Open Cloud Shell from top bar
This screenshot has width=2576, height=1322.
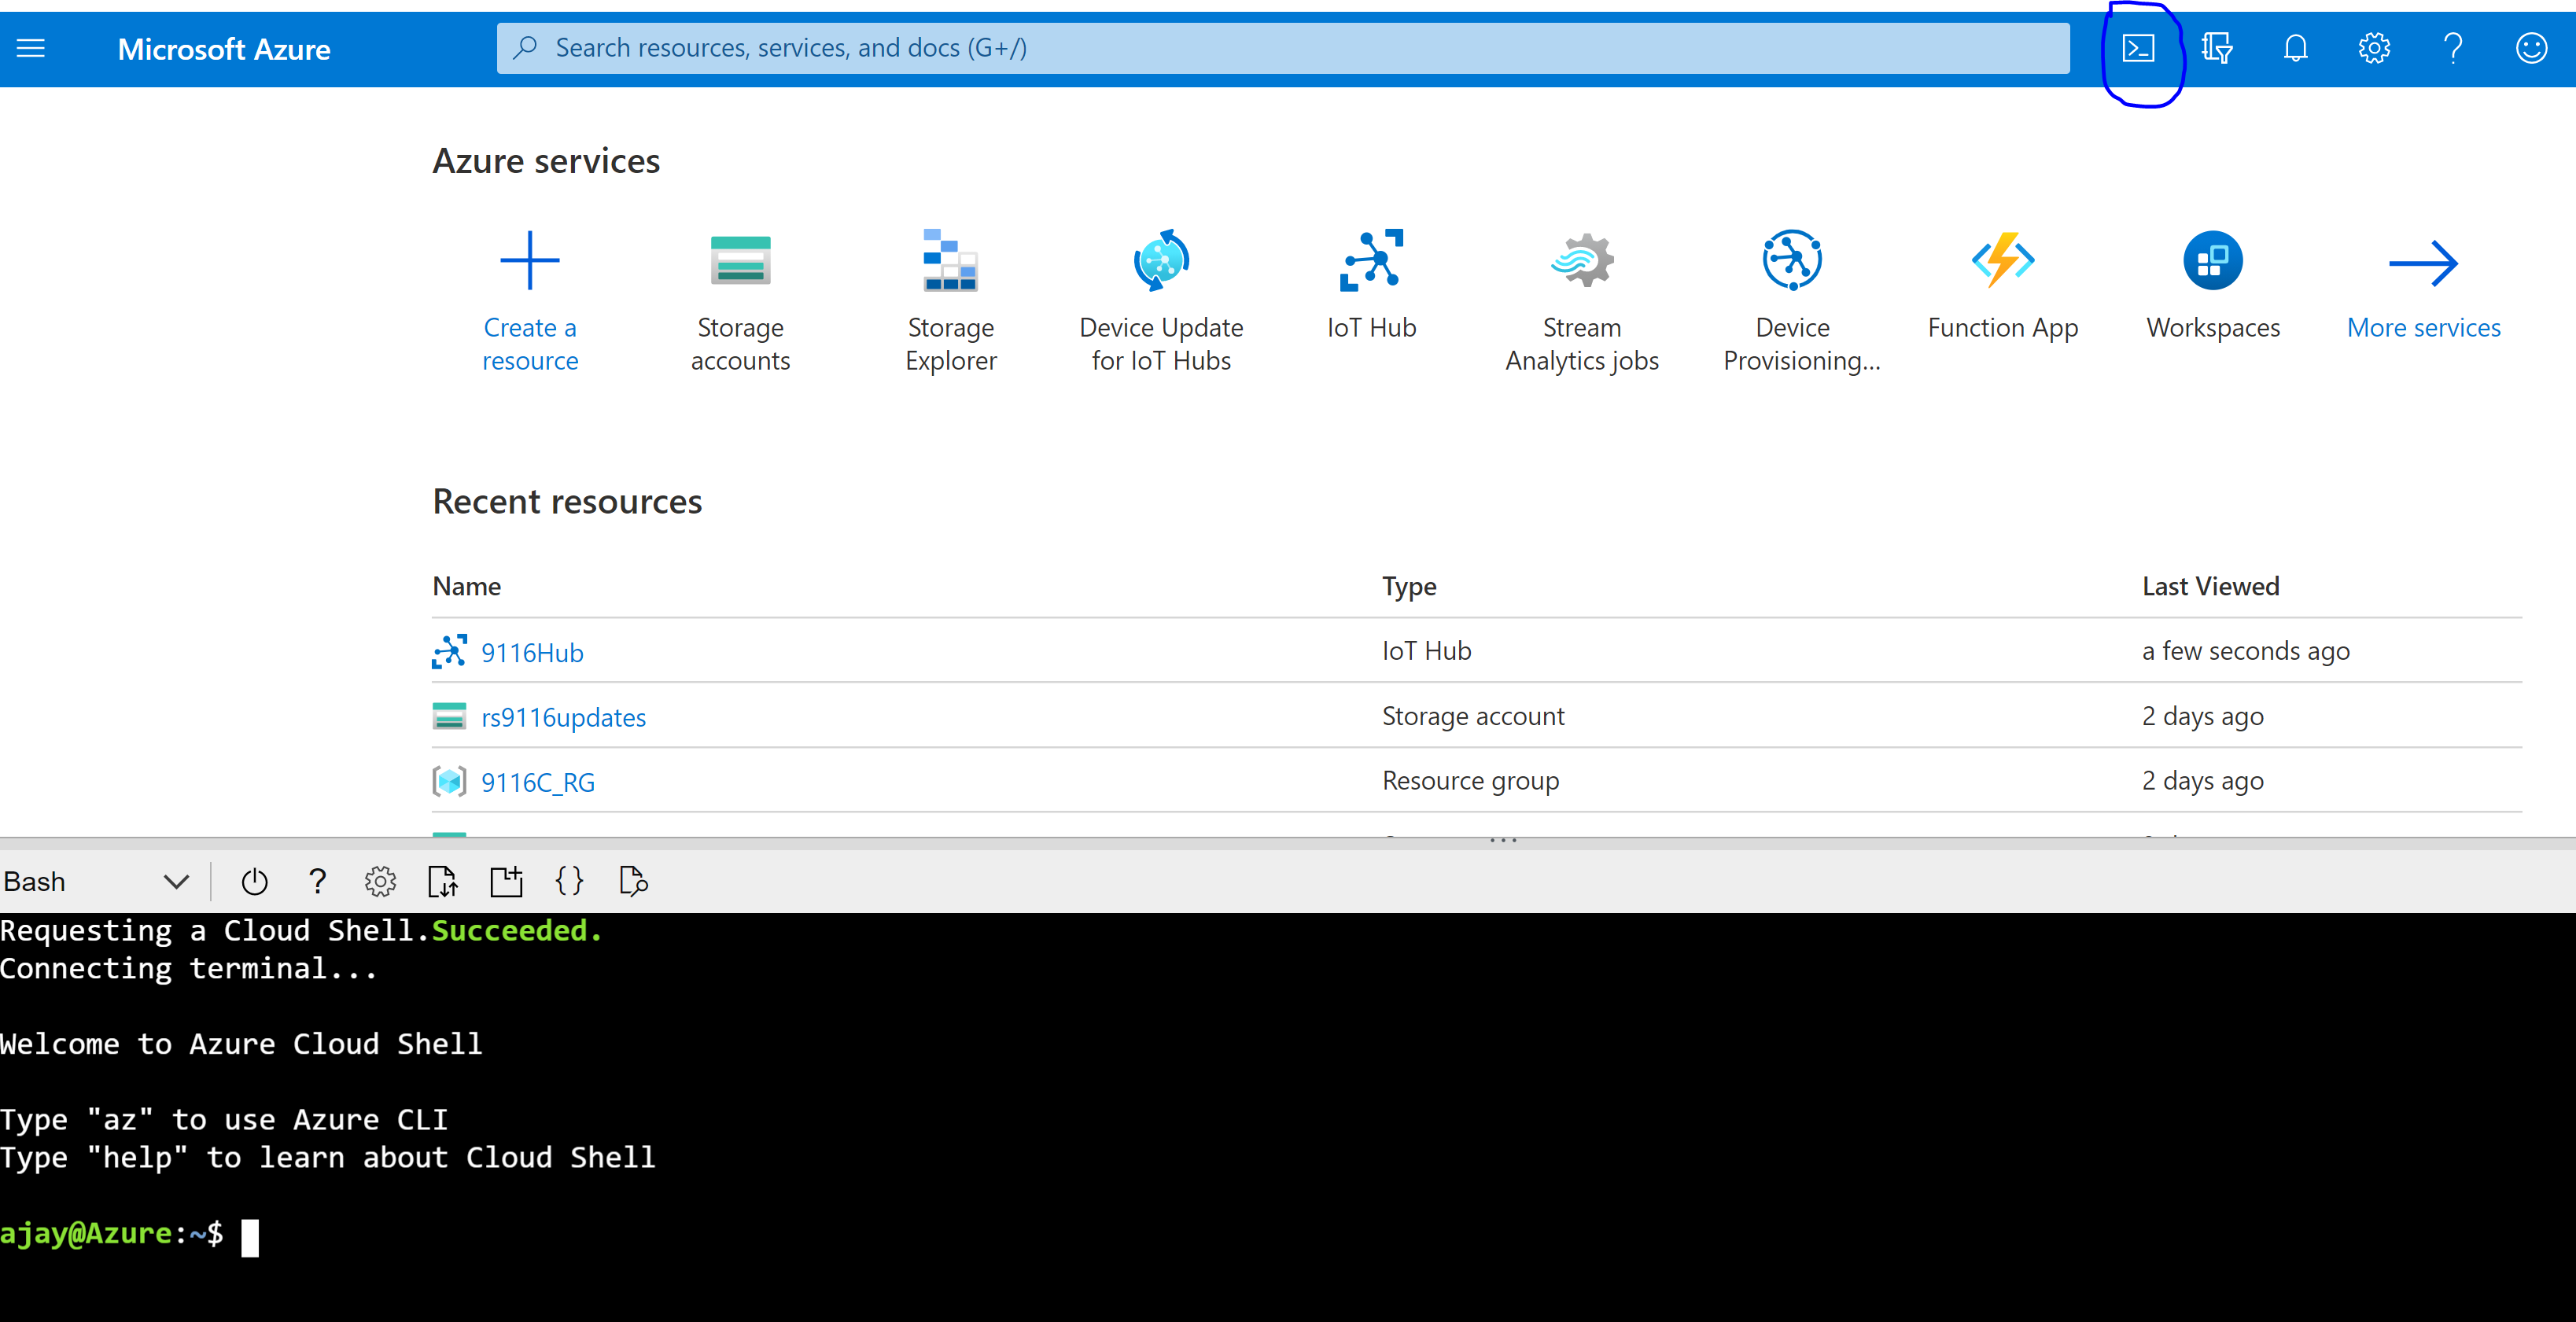pyautogui.click(x=2138, y=48)
